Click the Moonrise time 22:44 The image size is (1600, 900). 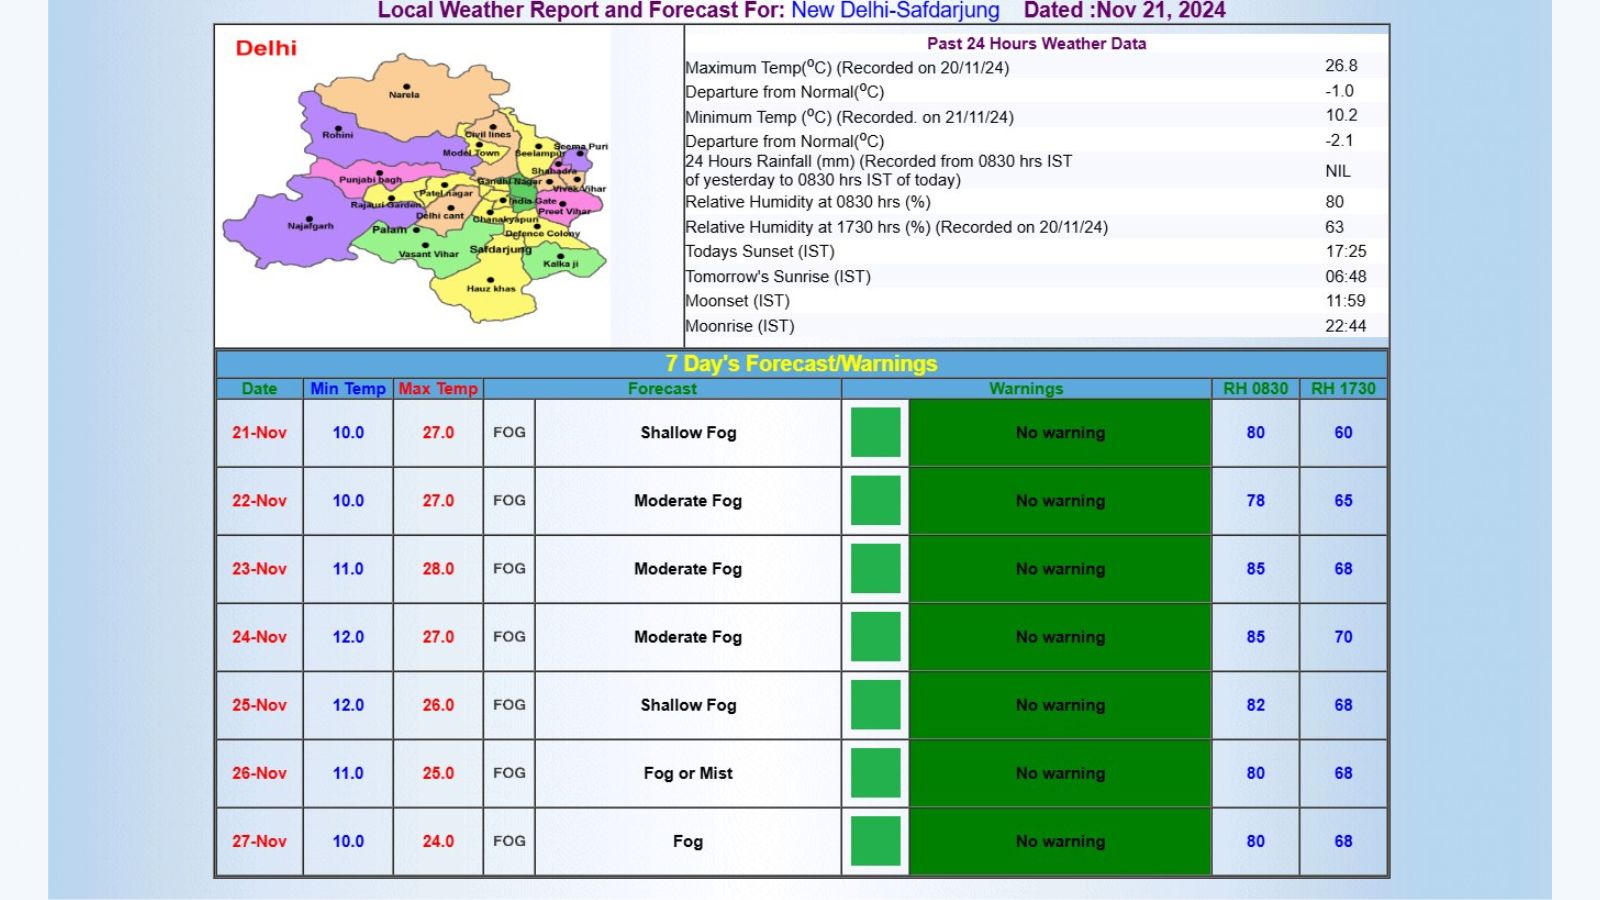[x=1345, y=326]
